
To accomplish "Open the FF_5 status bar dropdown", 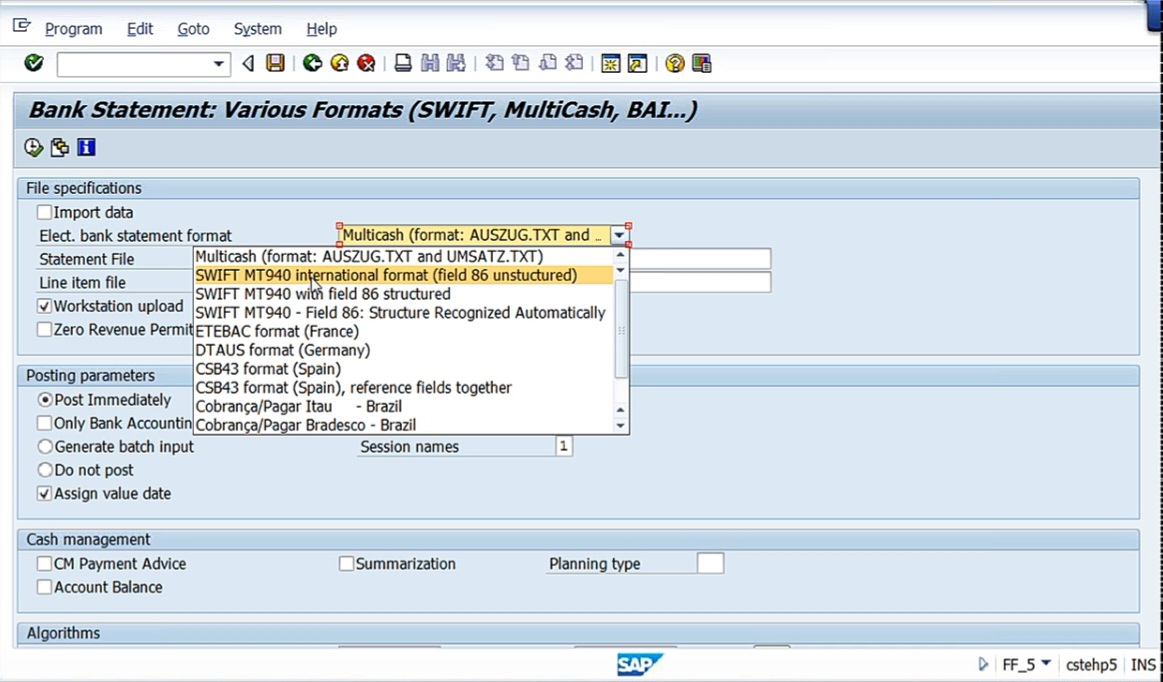I will 1046,663.
